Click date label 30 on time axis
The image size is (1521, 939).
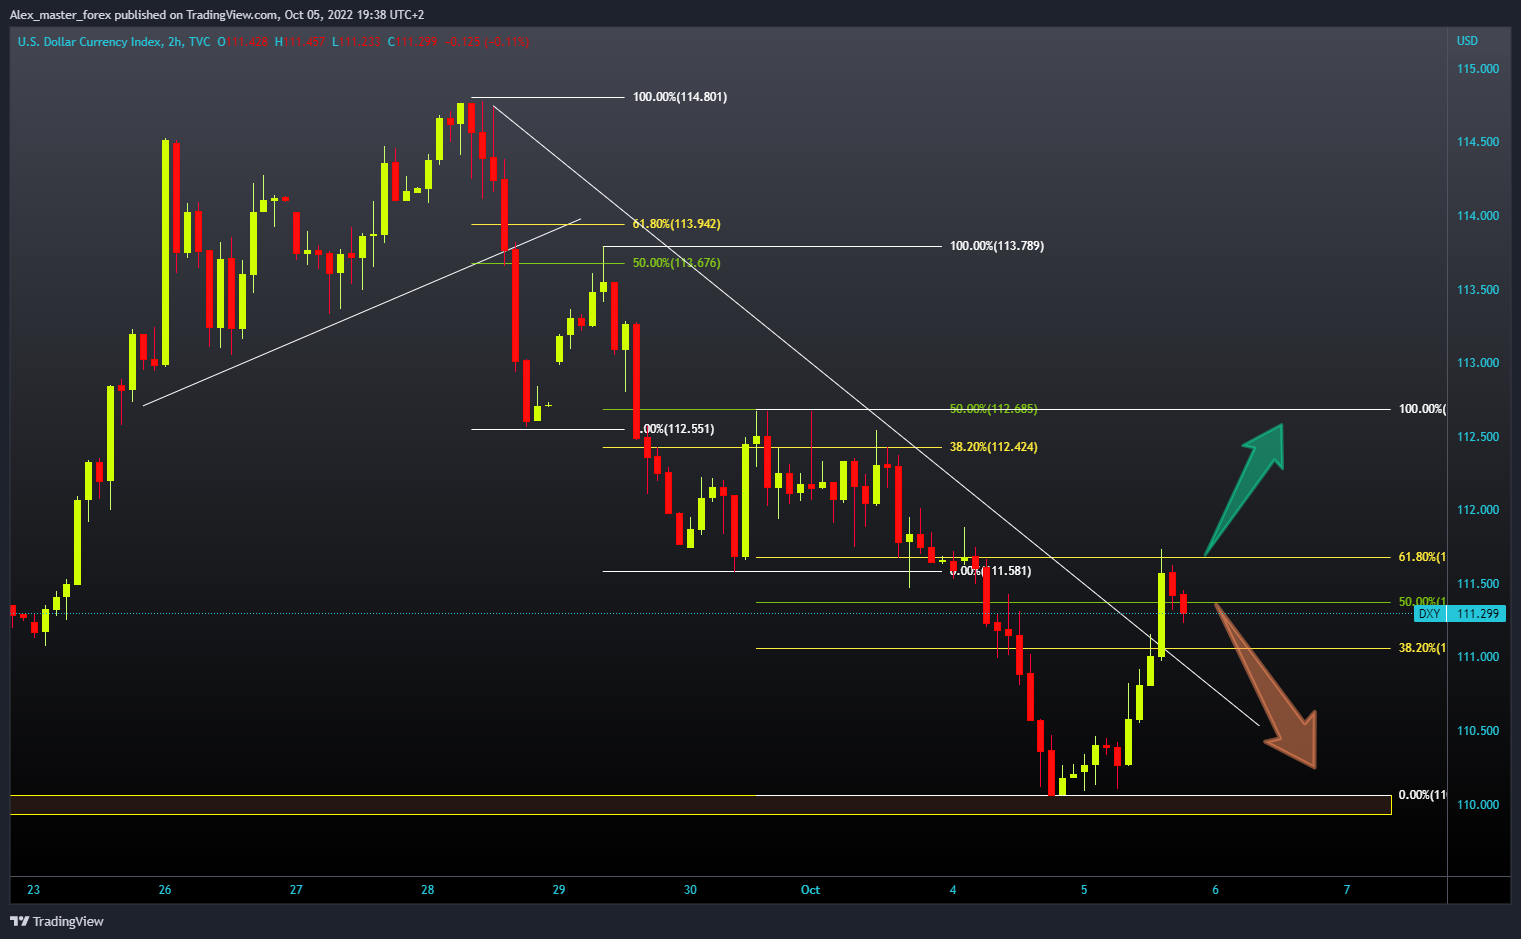(690, 890)
